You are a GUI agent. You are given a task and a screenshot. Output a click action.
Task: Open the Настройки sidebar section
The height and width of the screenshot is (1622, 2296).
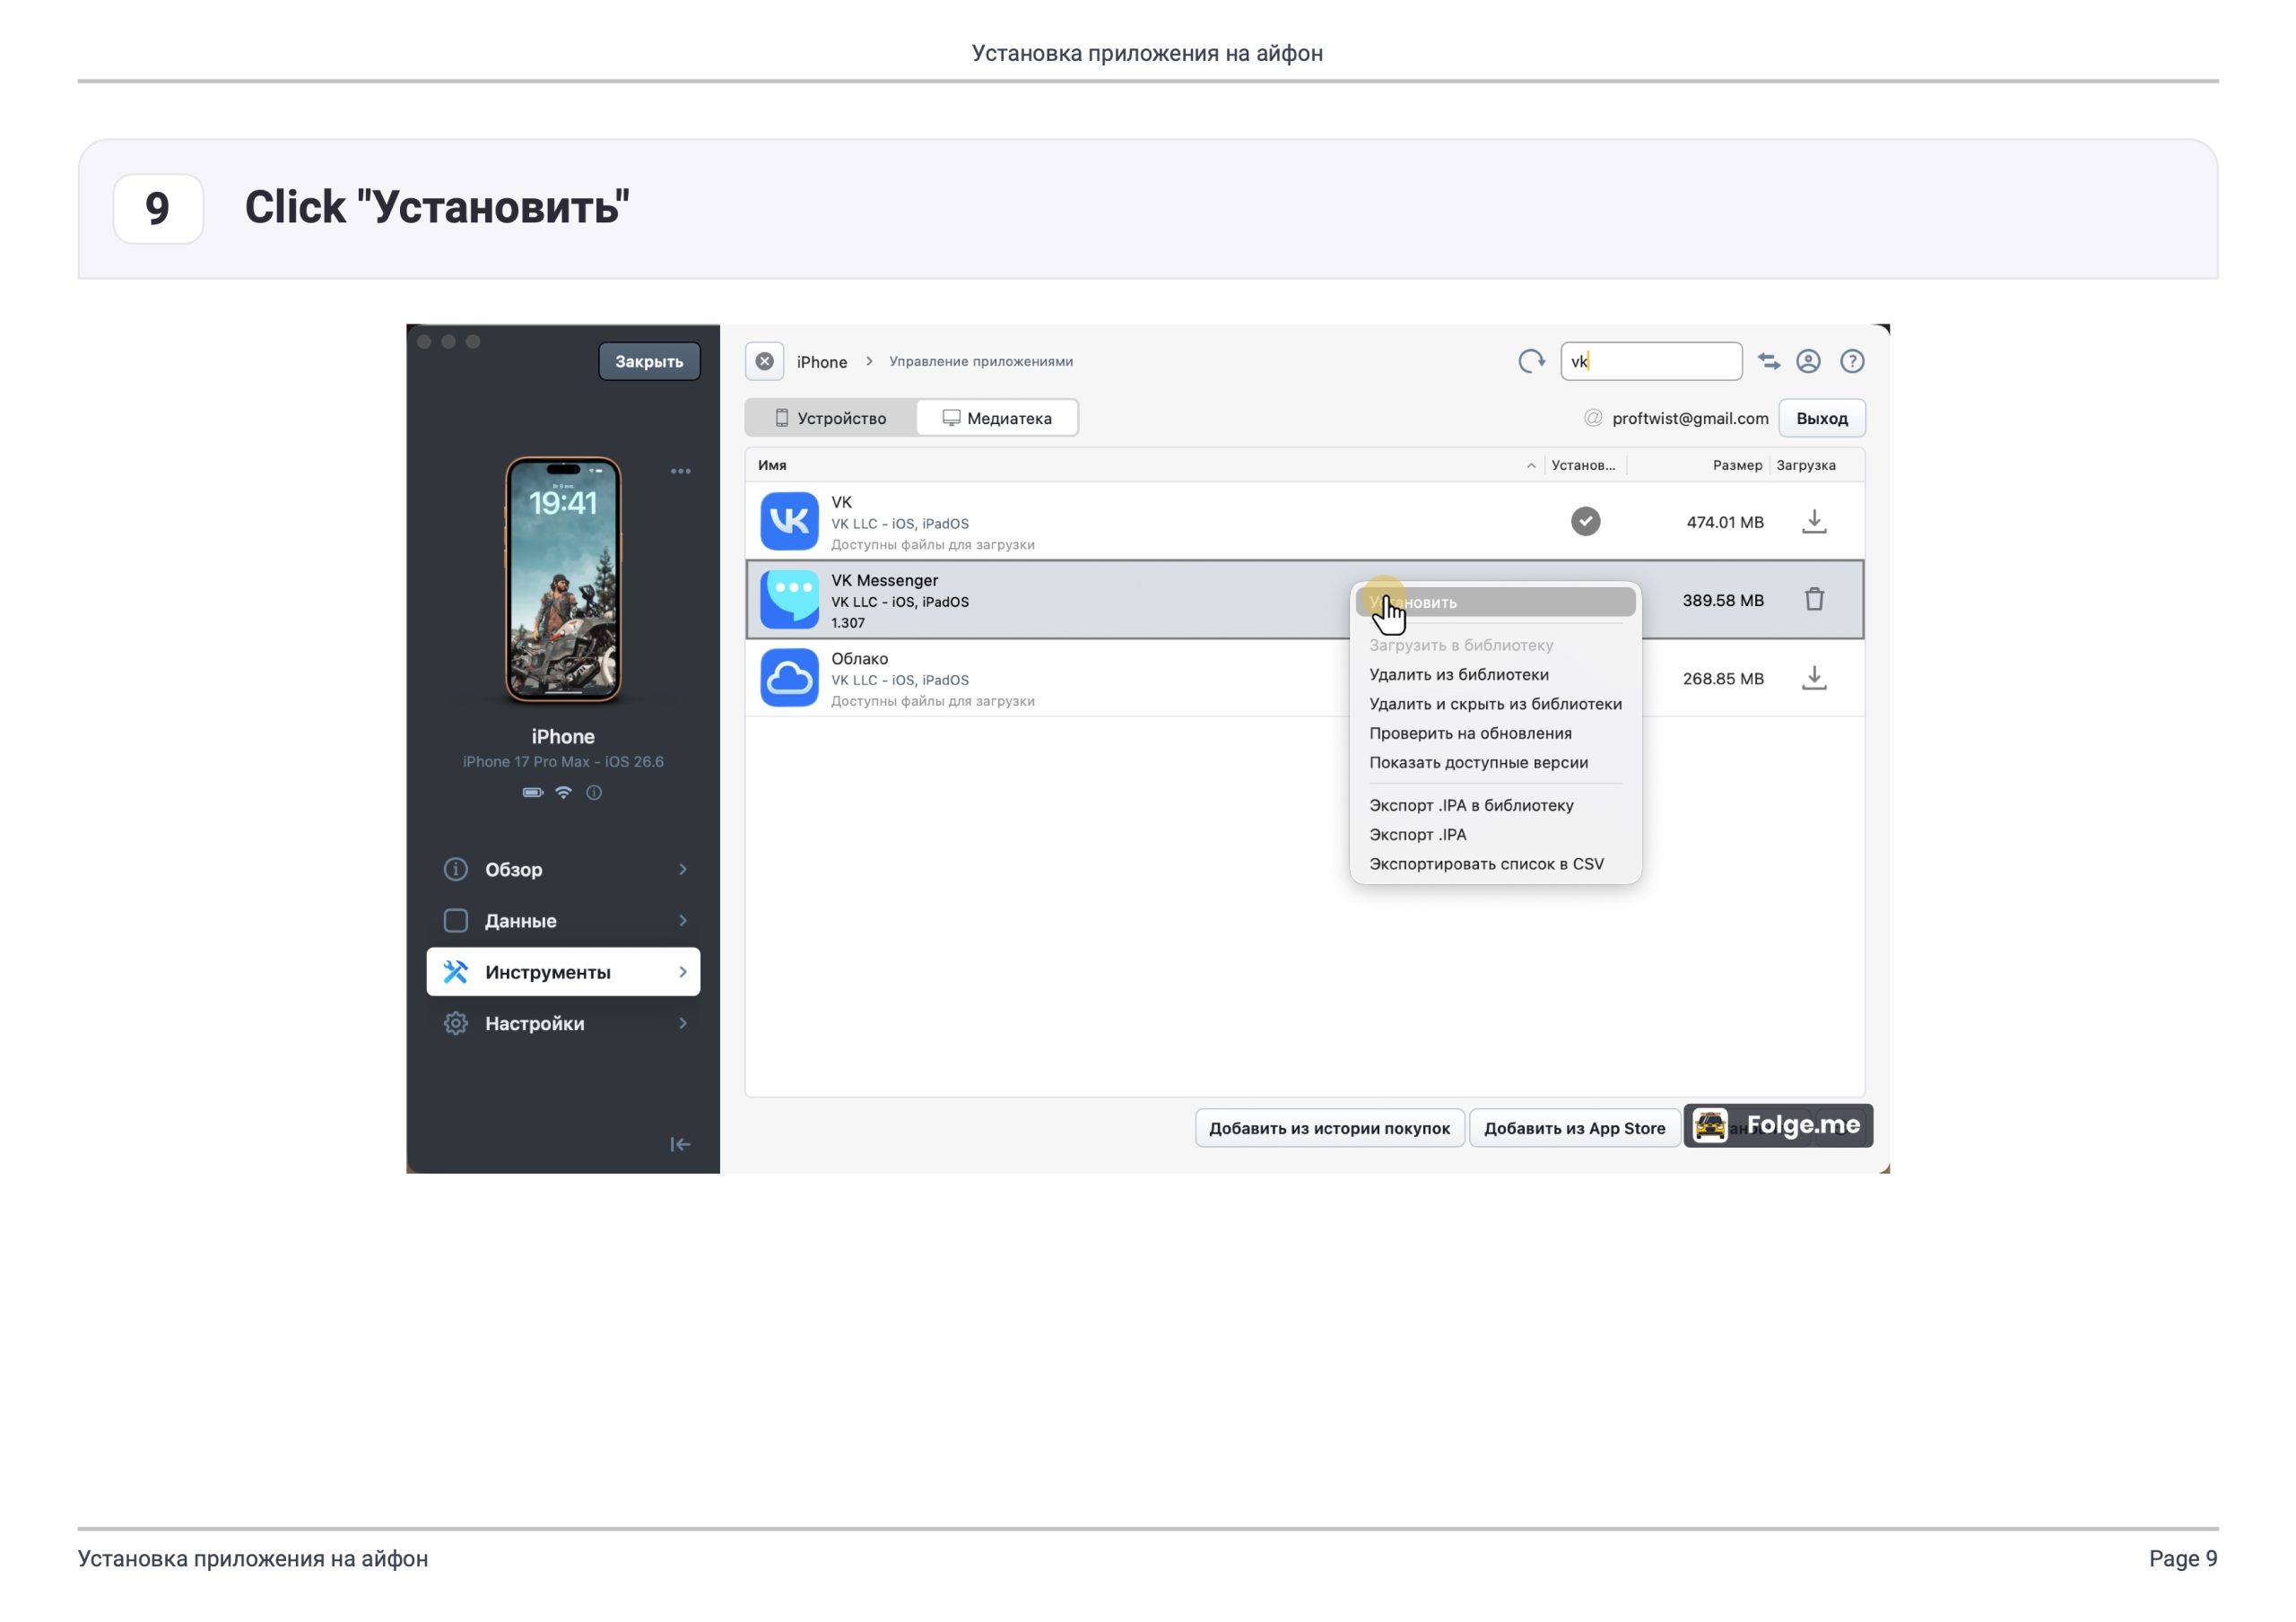coord(563,1023)
